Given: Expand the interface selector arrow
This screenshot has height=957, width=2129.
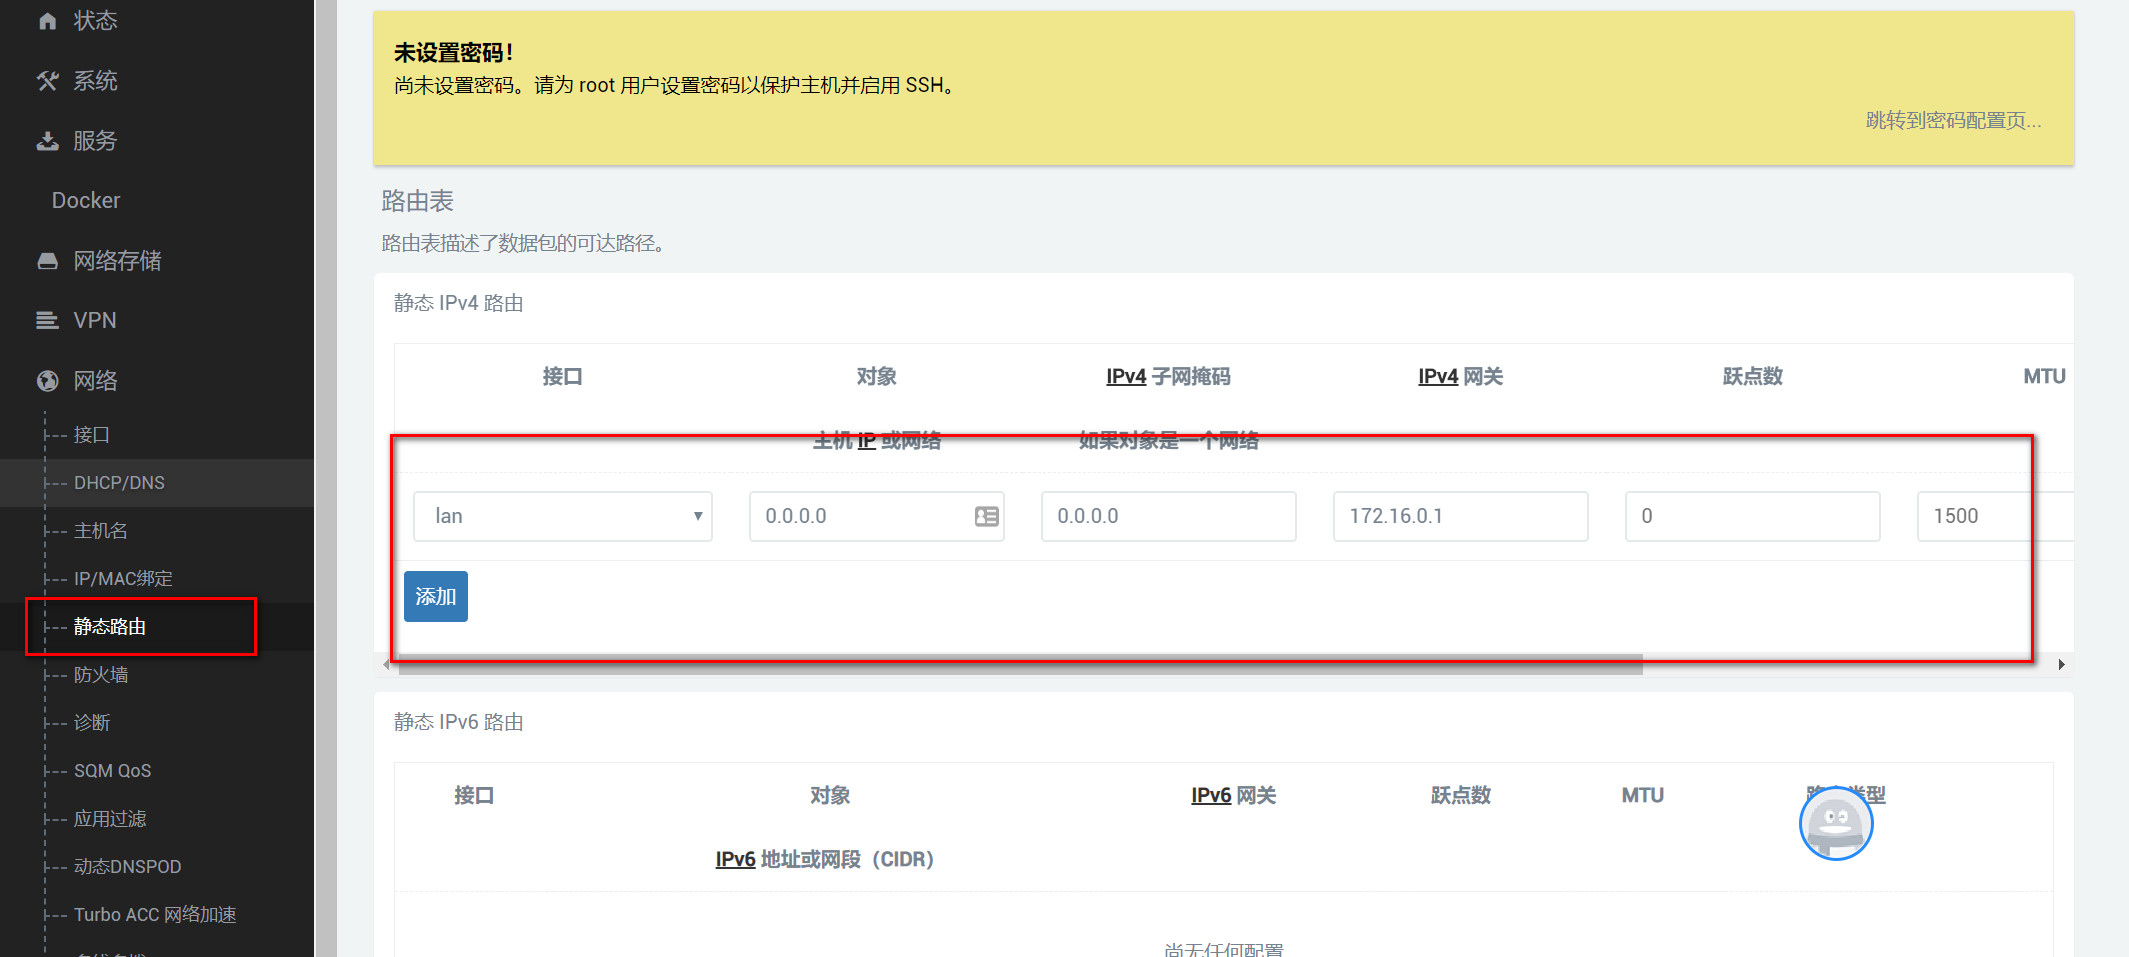Looking at the screenshot, I should point(697,516).
